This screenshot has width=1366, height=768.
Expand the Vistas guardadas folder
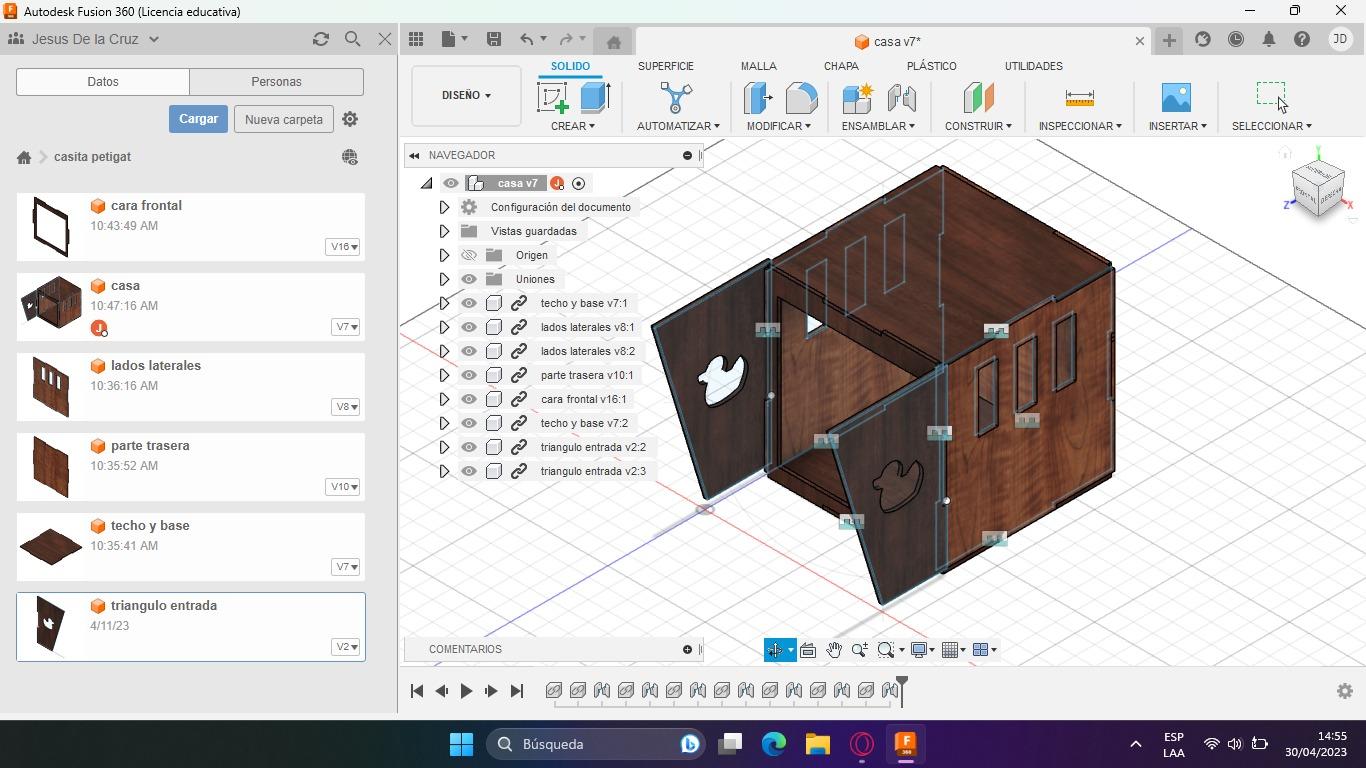point(444,231)
